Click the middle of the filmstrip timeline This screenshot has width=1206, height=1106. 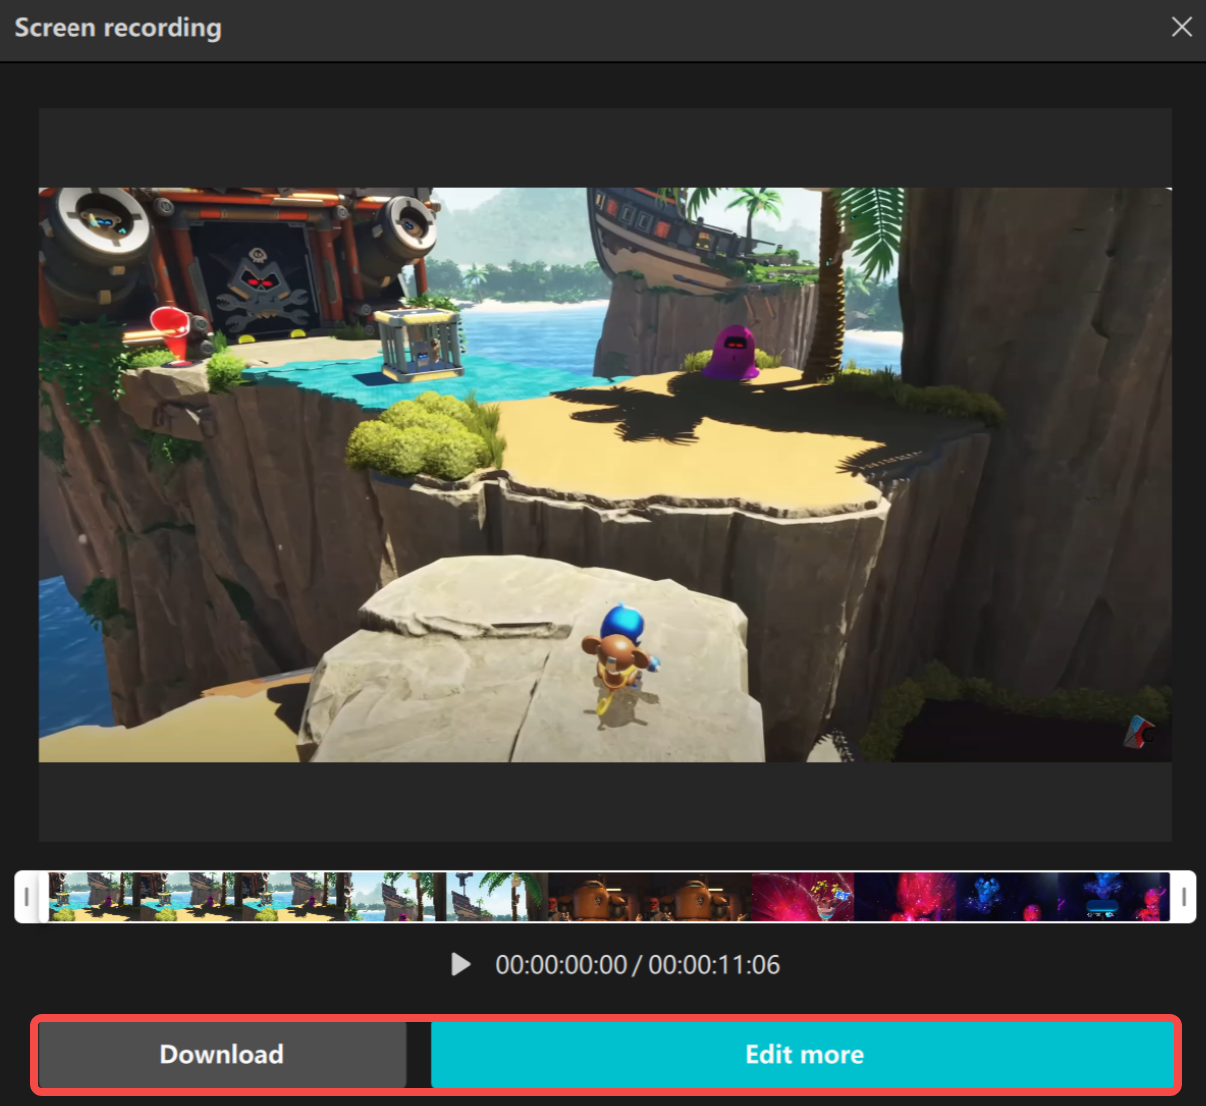pos(603,897)
